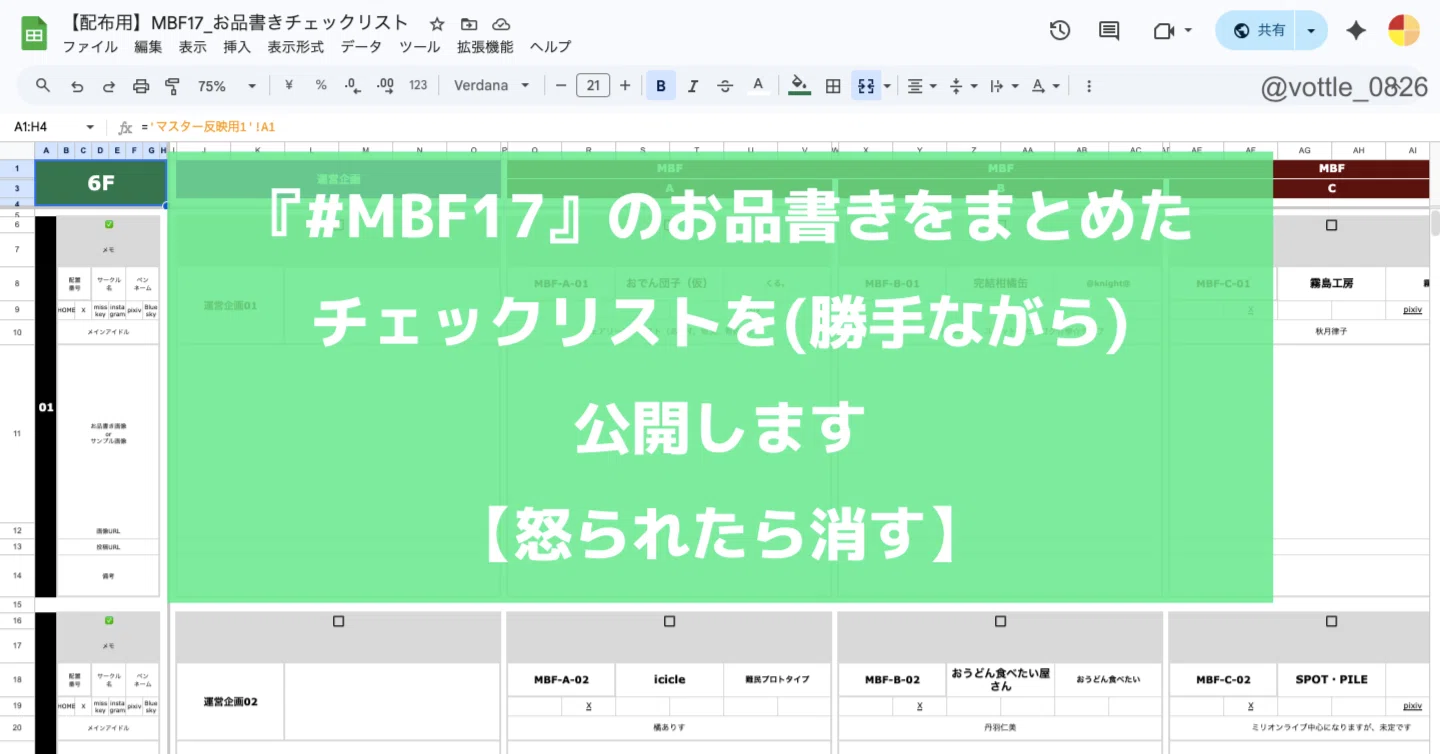This screenshot has width=1440, height=754.
Task: Open the Sheets home logo
Action: coord(34,33)
